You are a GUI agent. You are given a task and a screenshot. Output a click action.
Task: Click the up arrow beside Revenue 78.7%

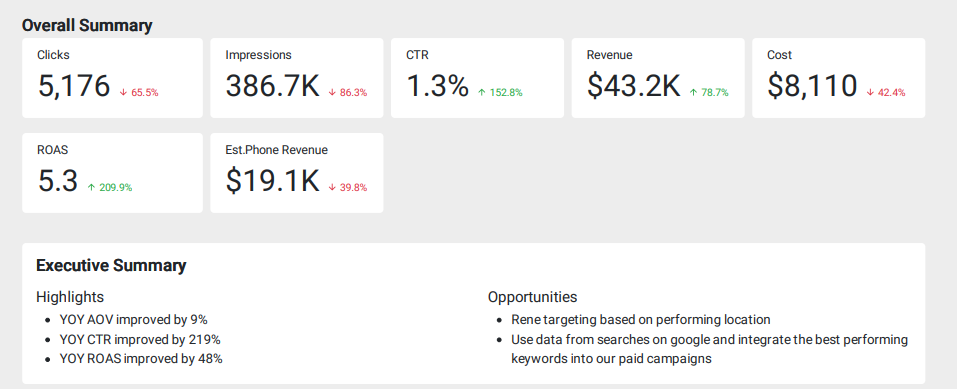pos(693,93)
